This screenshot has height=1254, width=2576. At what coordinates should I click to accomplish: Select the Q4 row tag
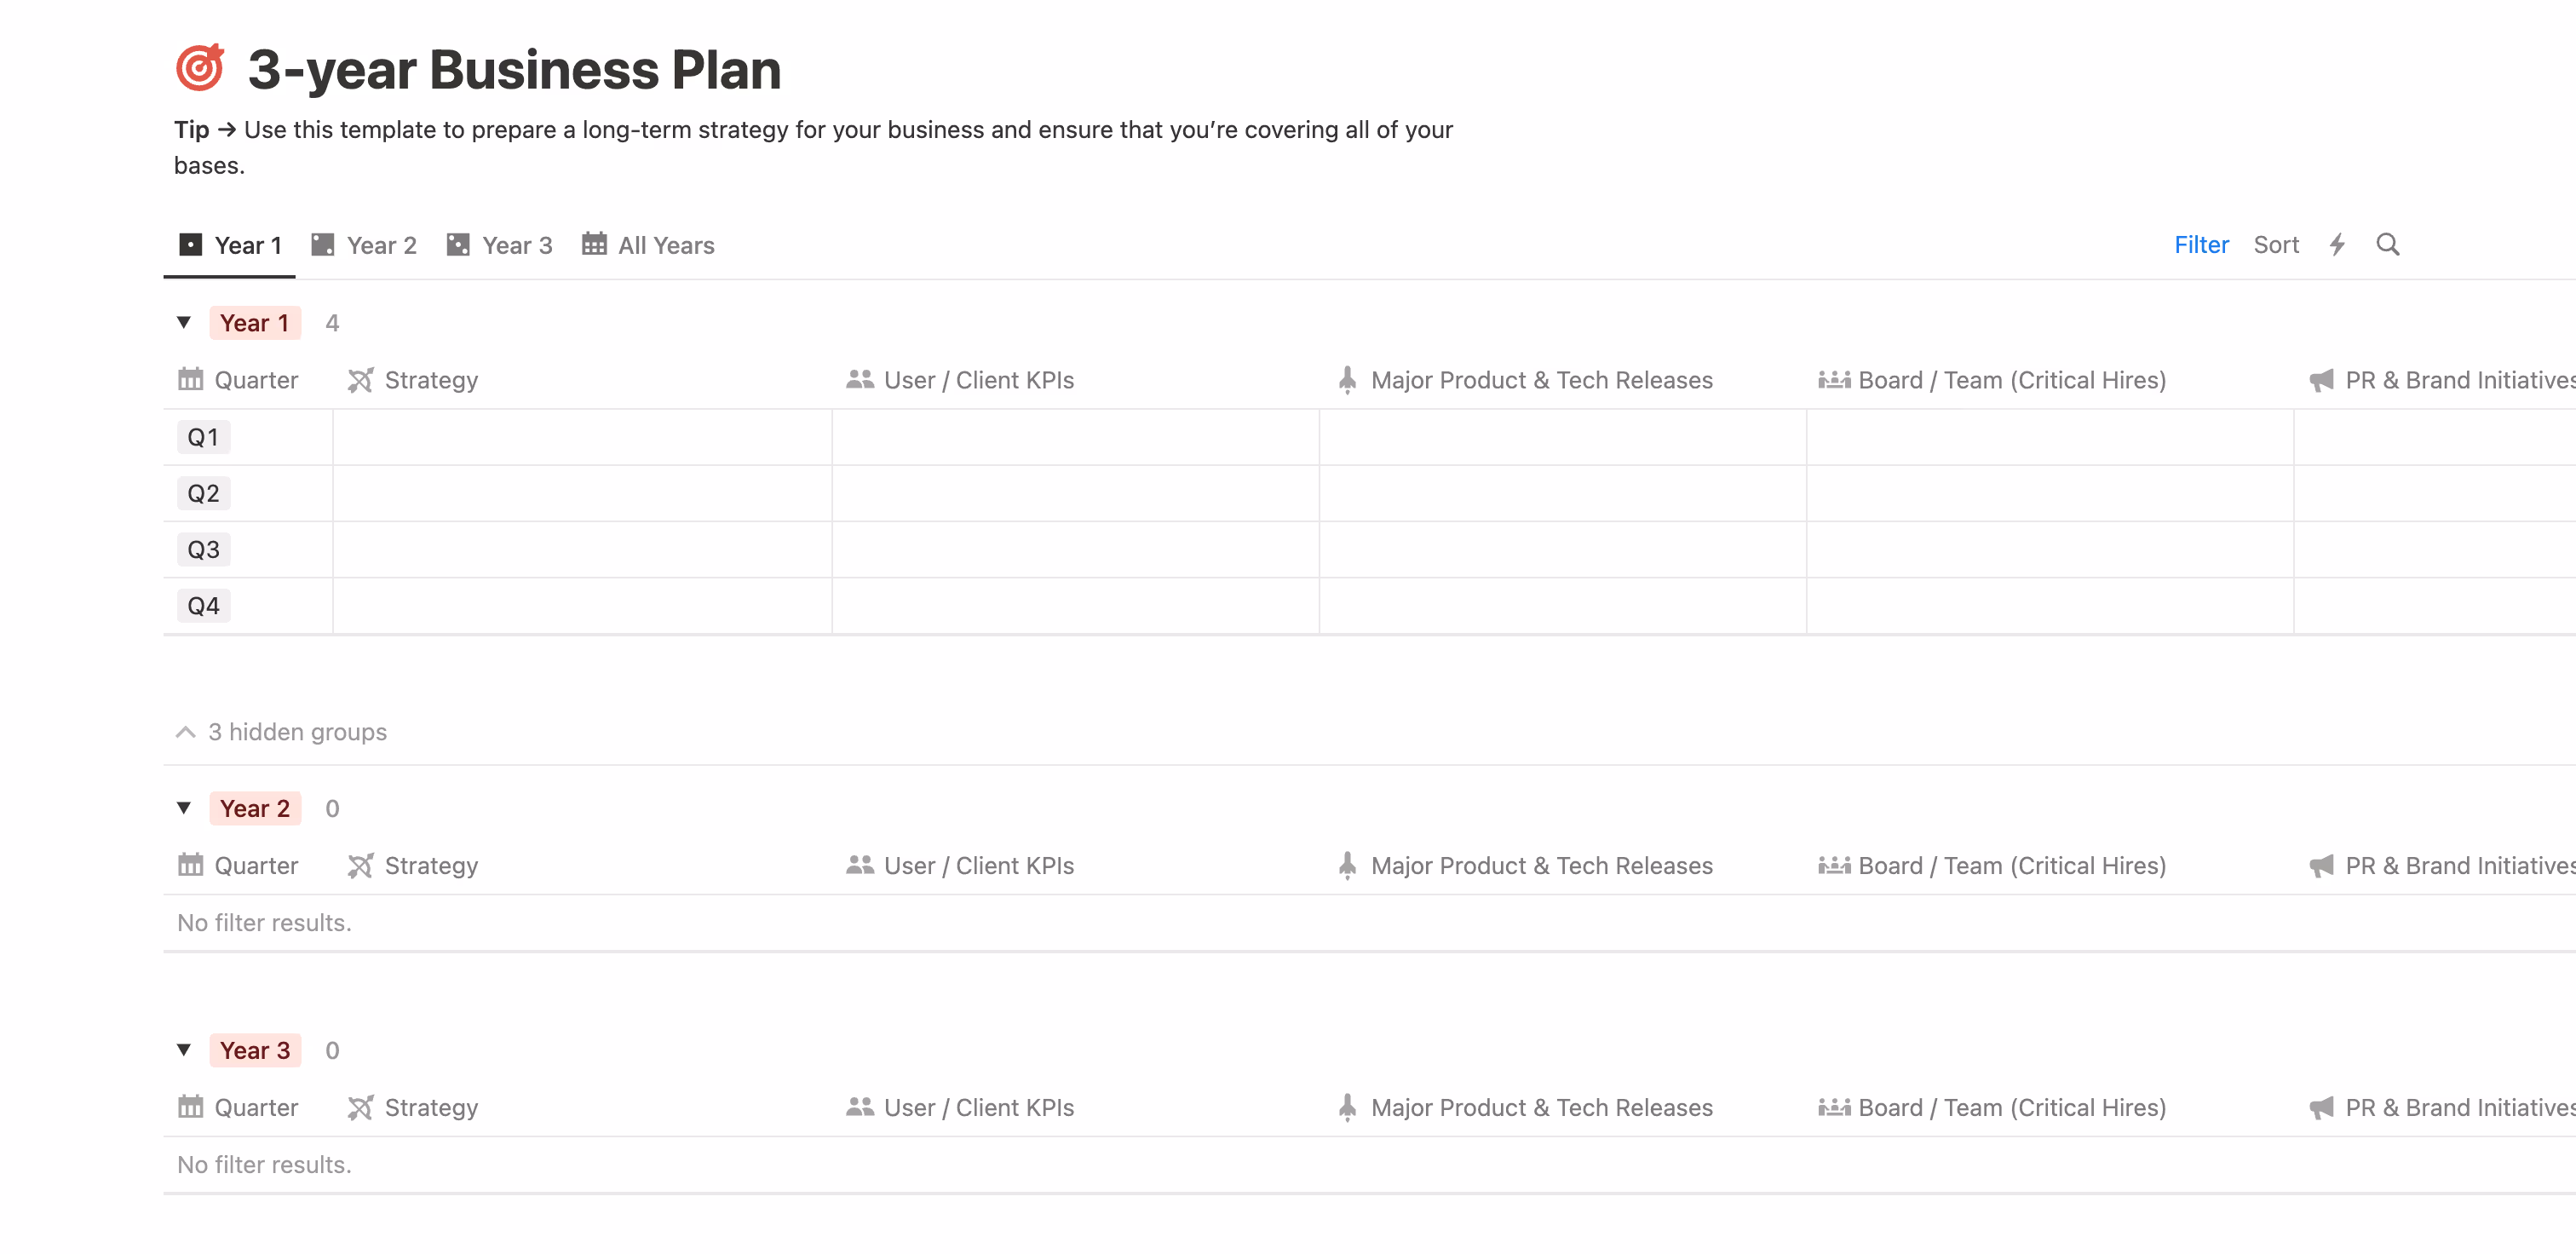pyautogui.click(x=203, y=604)
